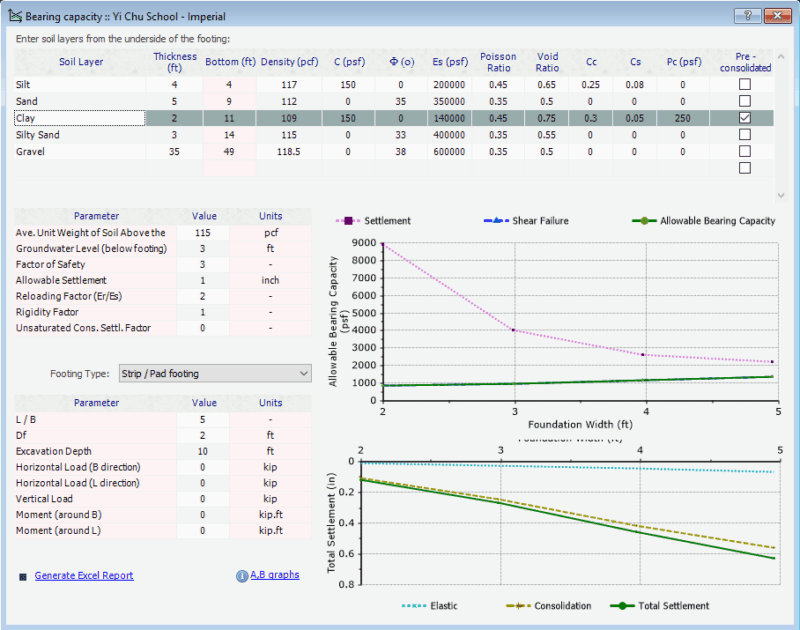Open the Generate Excel Report link
Screen dimensions: 800x630
(84, 575)
